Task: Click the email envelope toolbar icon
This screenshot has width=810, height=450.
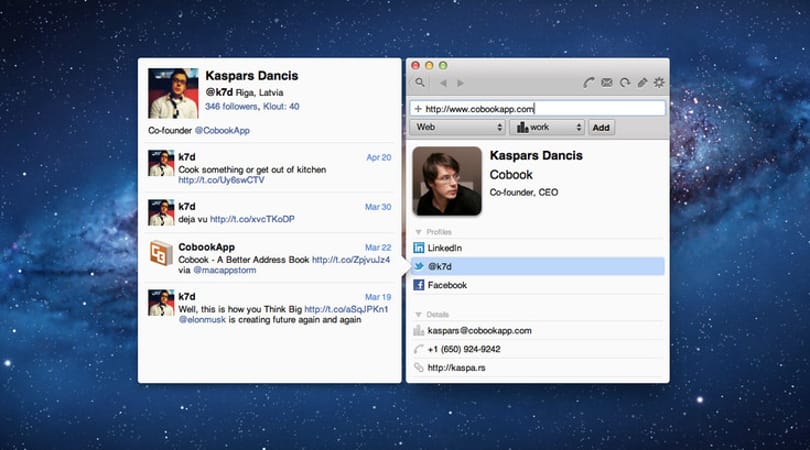Action: click(606, 83)
